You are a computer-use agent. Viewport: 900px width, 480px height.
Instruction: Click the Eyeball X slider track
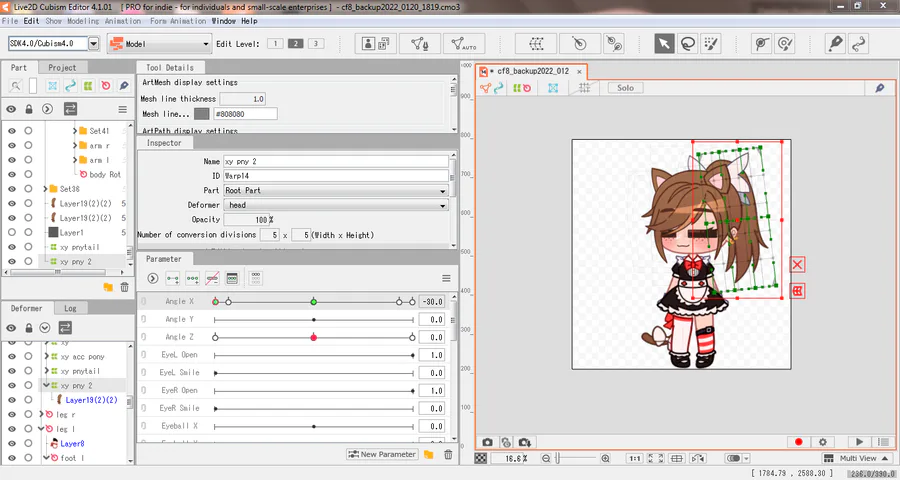314,426
